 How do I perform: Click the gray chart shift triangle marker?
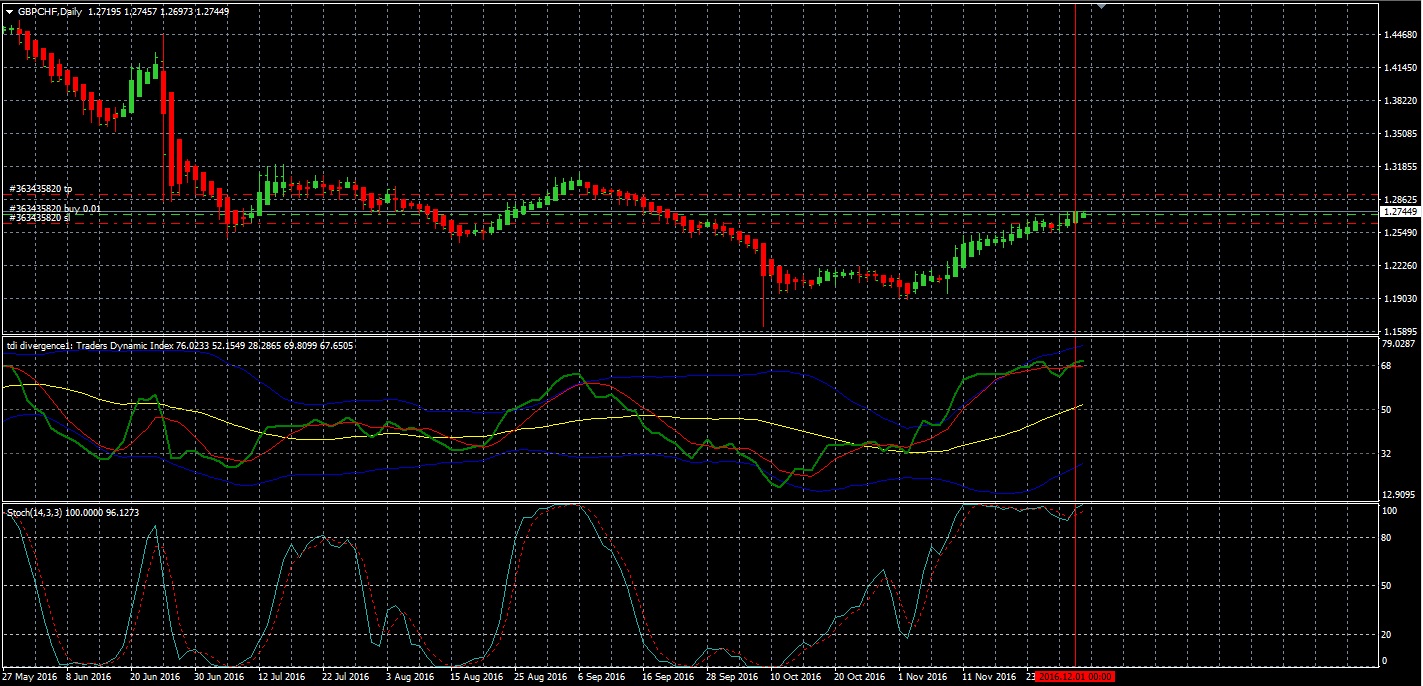point(1102,7)
